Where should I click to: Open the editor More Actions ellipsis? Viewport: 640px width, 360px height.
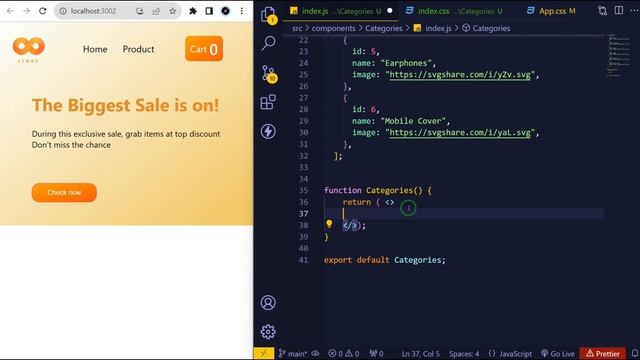tap(635, 11)
